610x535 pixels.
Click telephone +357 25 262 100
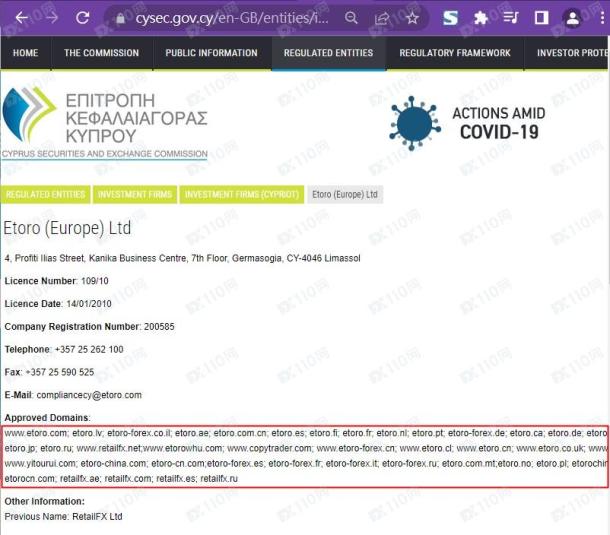(89, 349)
